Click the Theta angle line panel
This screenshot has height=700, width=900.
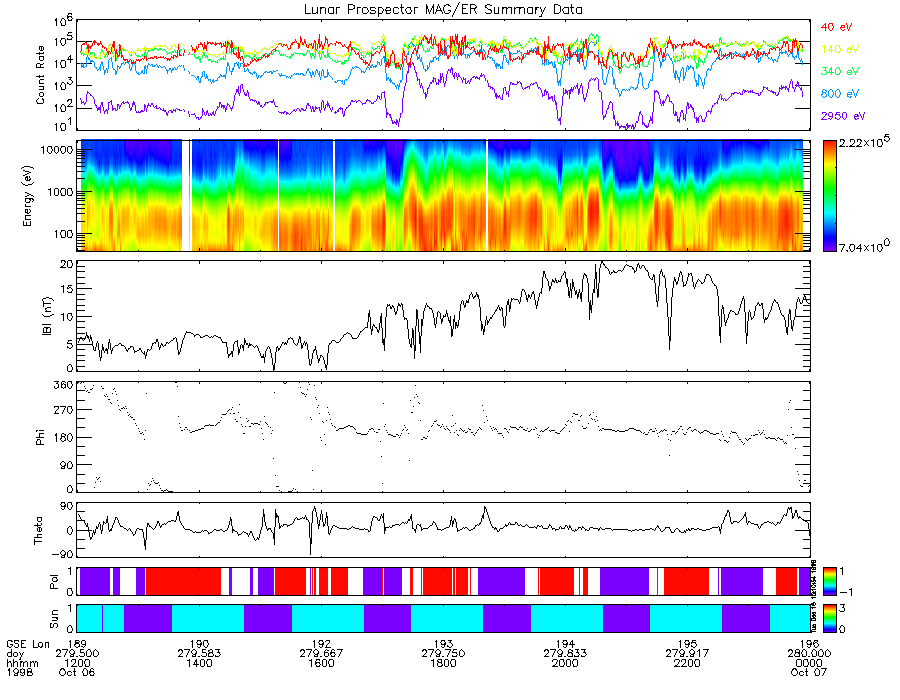pyautogui.click(x=443, y=530)
